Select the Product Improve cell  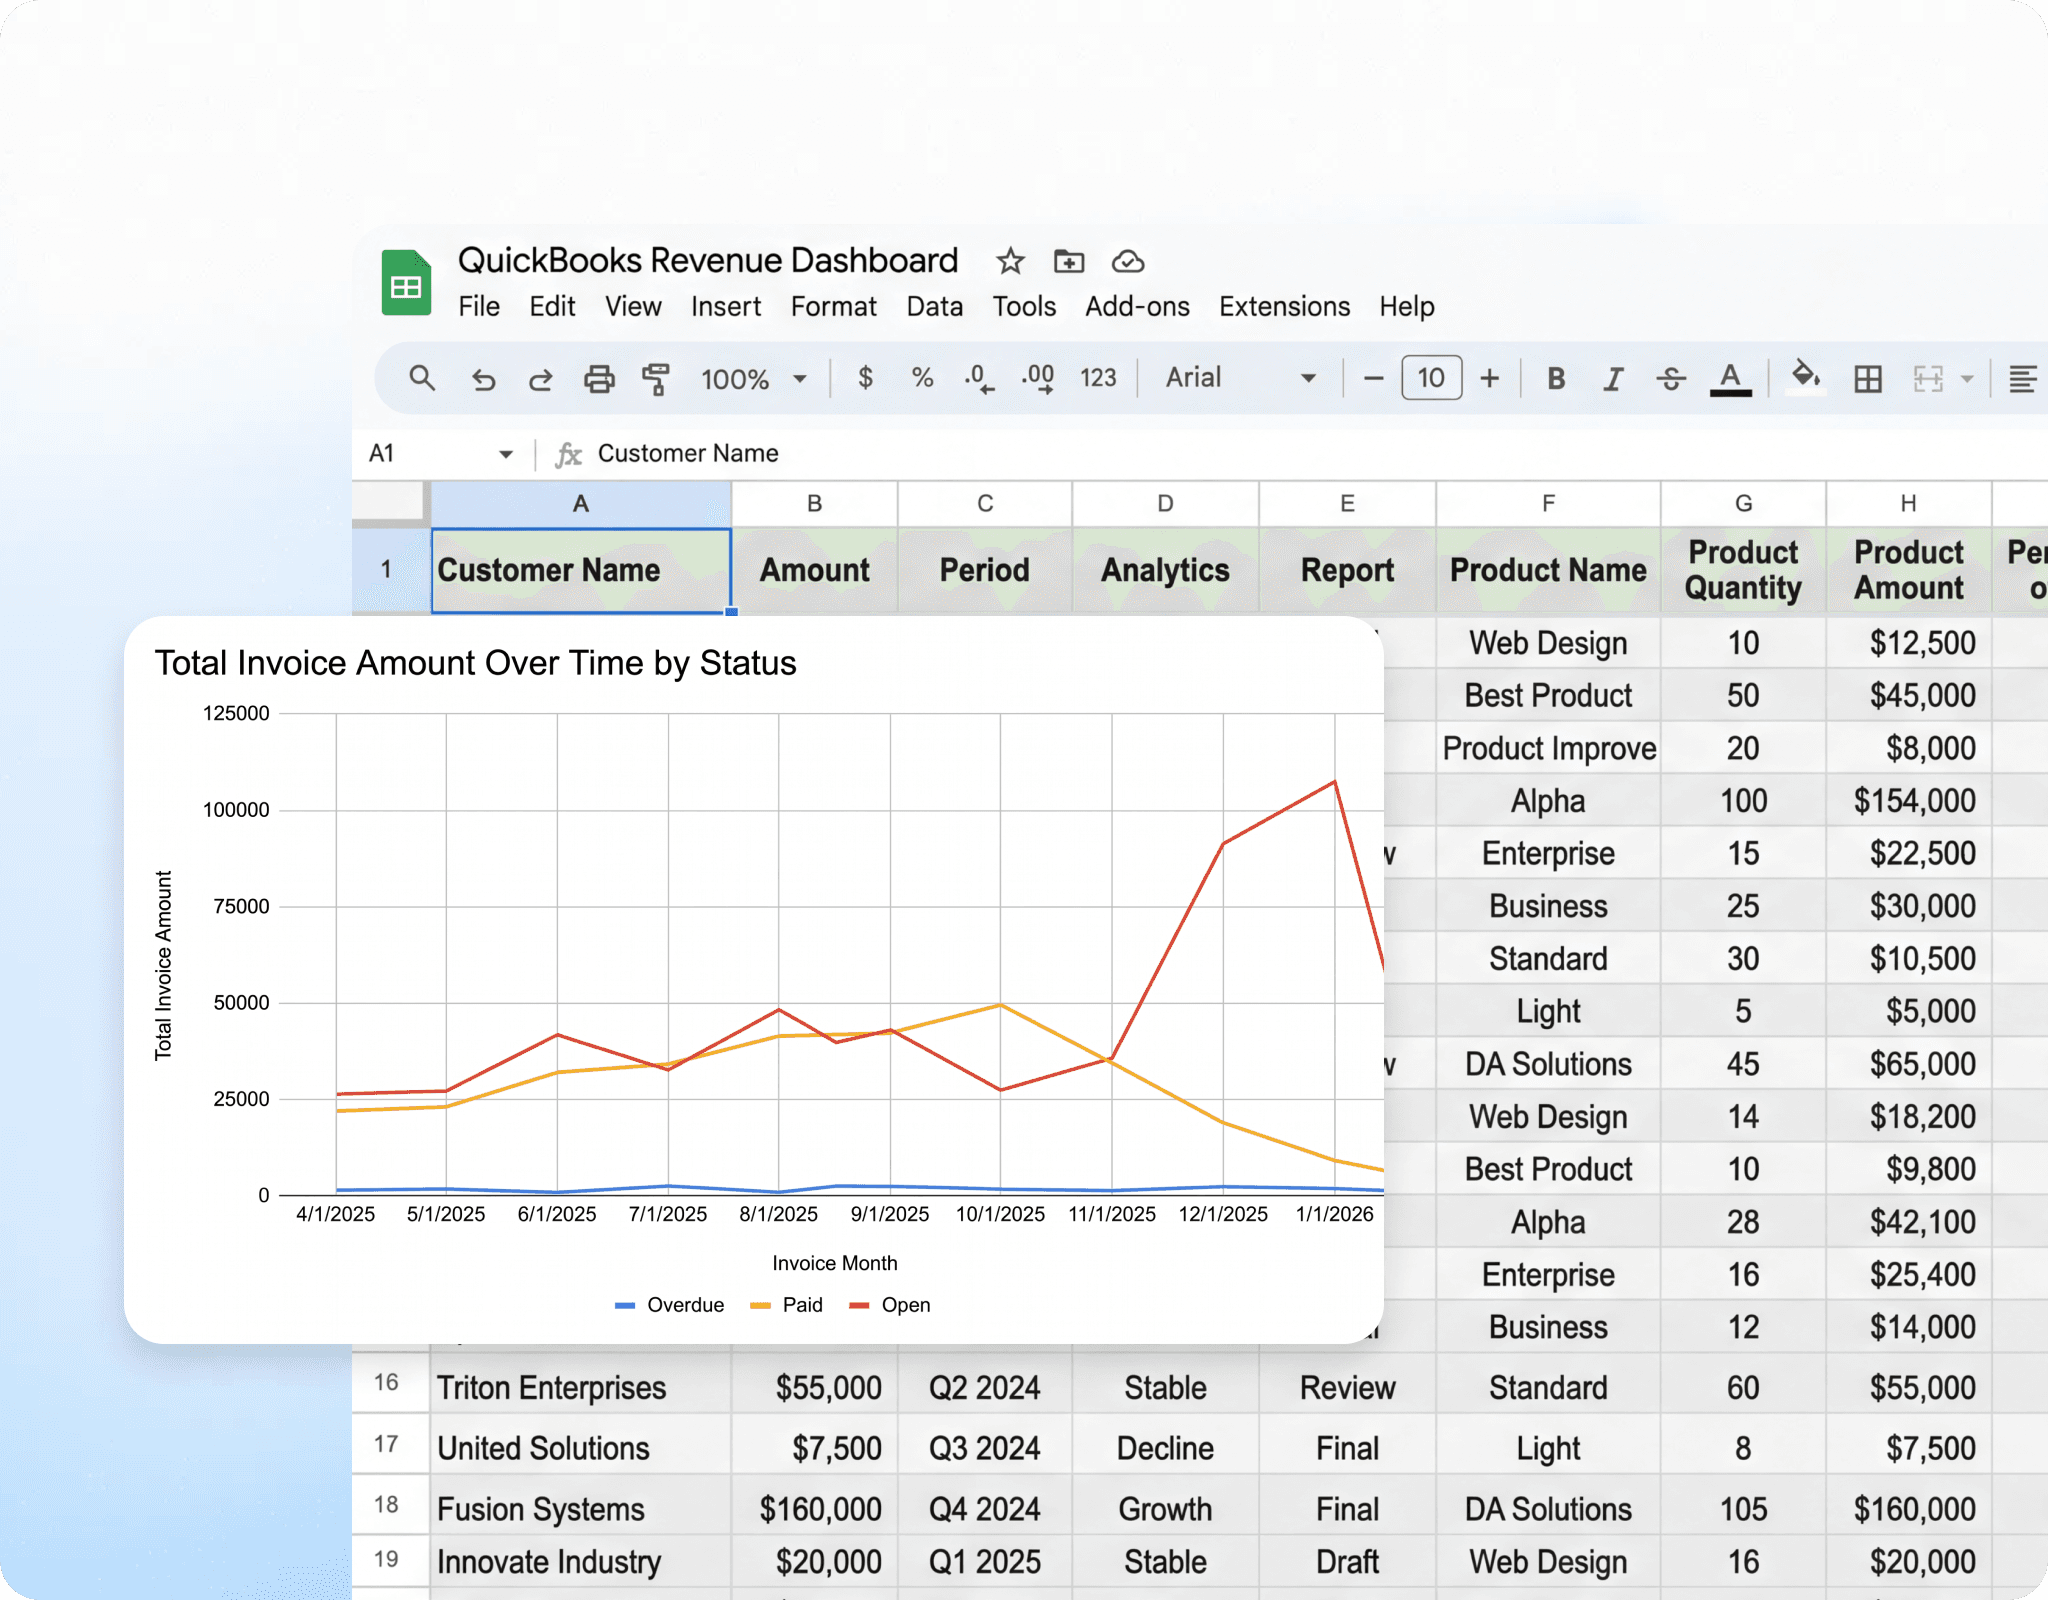tap(1548, 748)
